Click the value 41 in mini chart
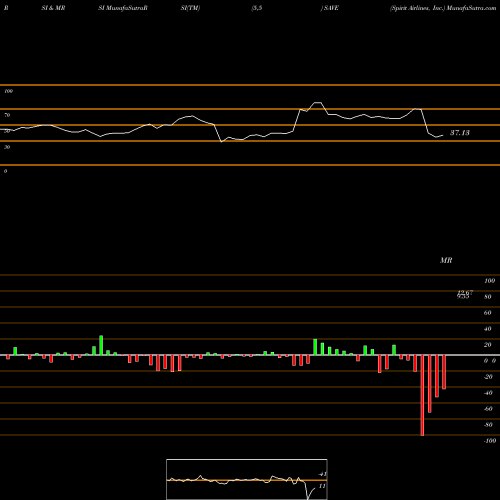This screenshot has width=500, height=500. tap(322, 474)
